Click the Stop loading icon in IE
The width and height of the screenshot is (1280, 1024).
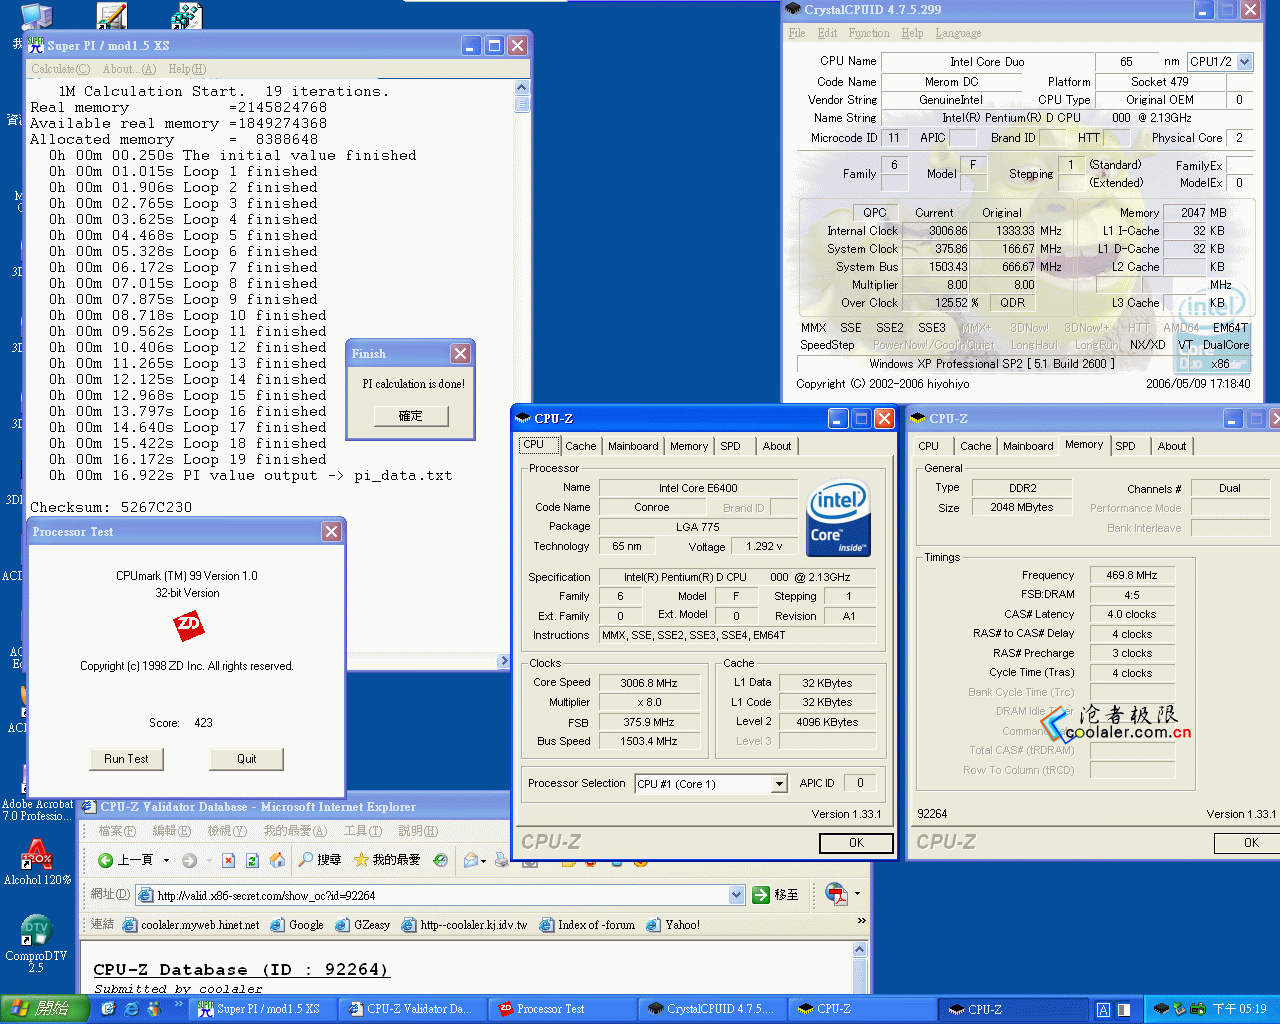(x=228, y=860)
